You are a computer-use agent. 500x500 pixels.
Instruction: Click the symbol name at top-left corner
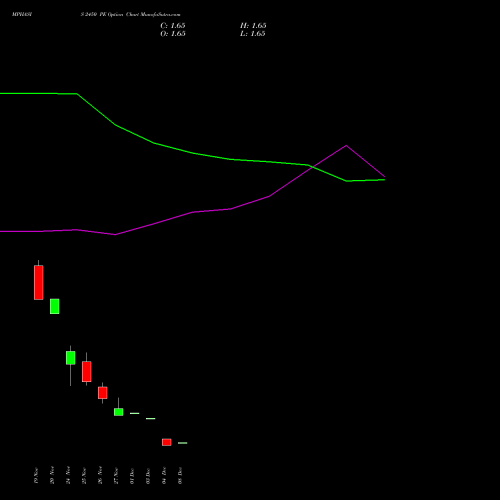pos(22,15)
